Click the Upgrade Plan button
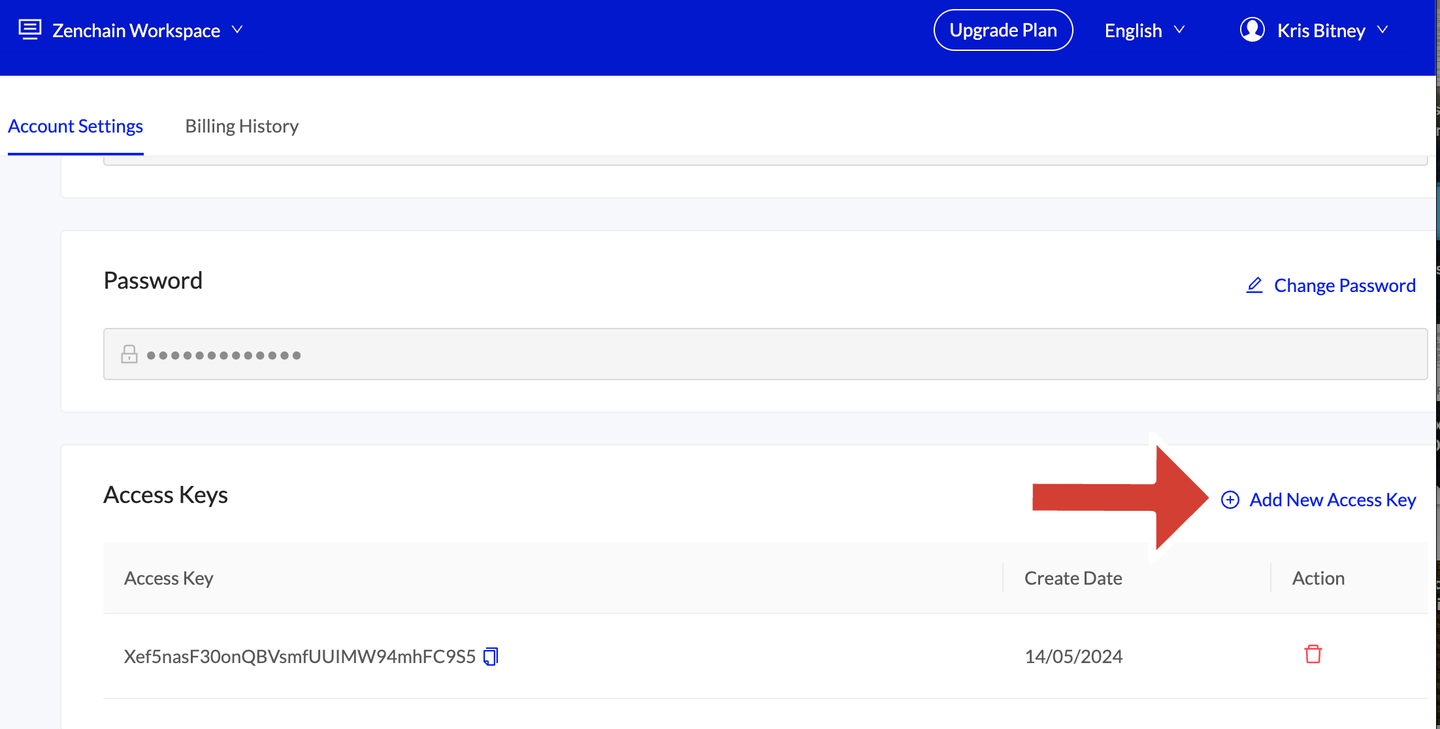 coord(1003,30)
